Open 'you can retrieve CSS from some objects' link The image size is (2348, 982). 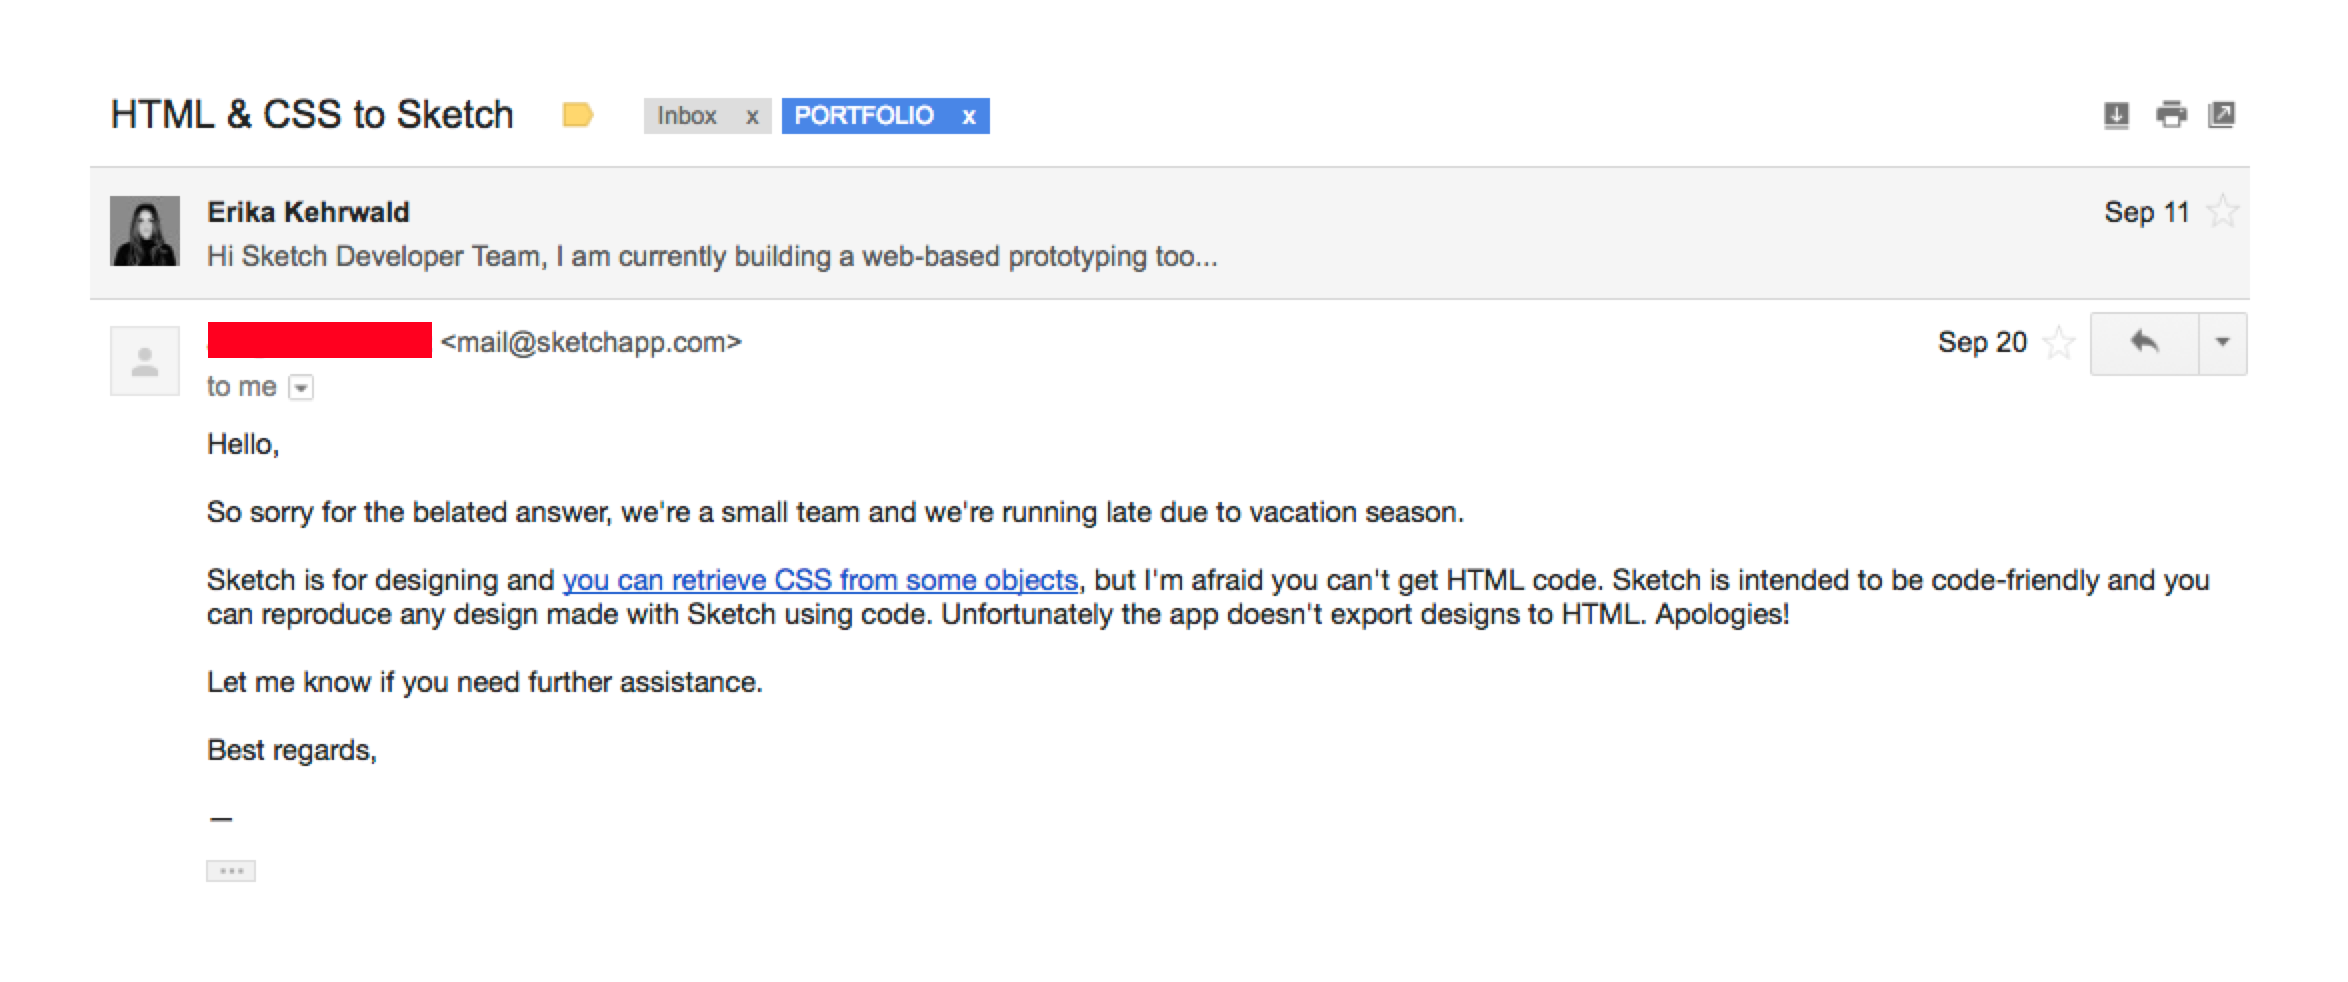tap(820, 580)
